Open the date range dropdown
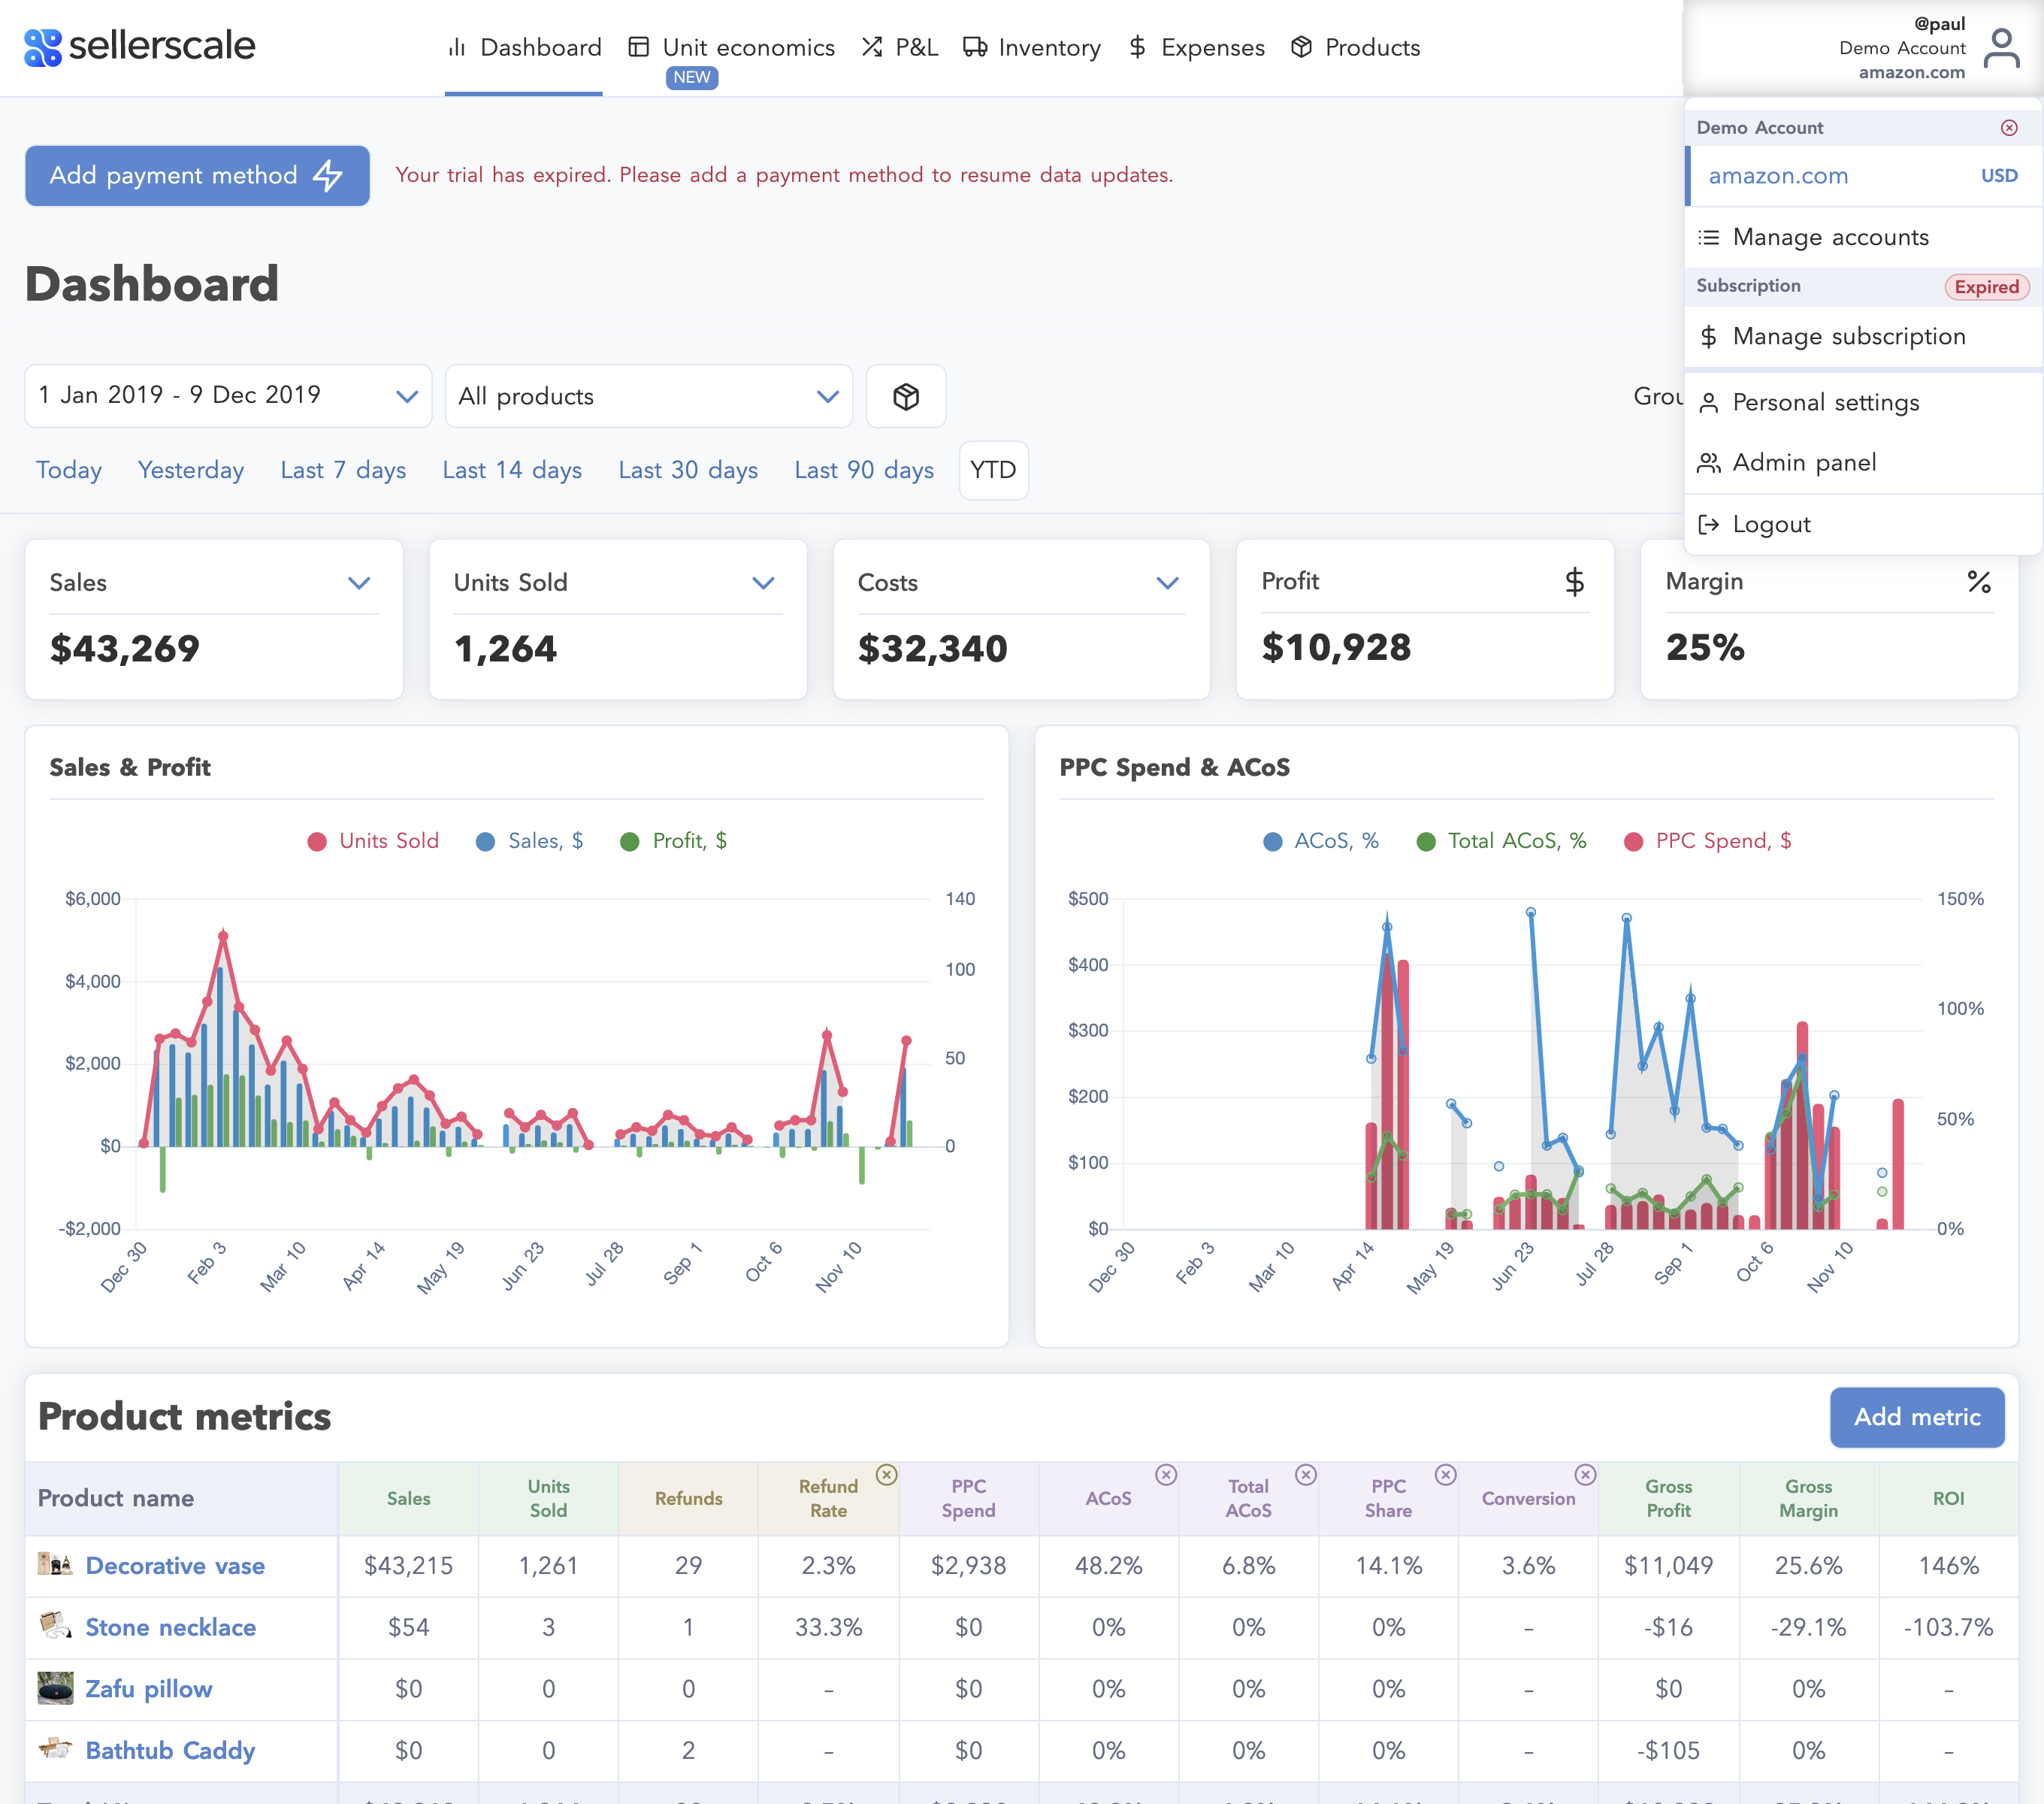The height and width of the screenshot is (1804, 2044). tap(228, 396)
